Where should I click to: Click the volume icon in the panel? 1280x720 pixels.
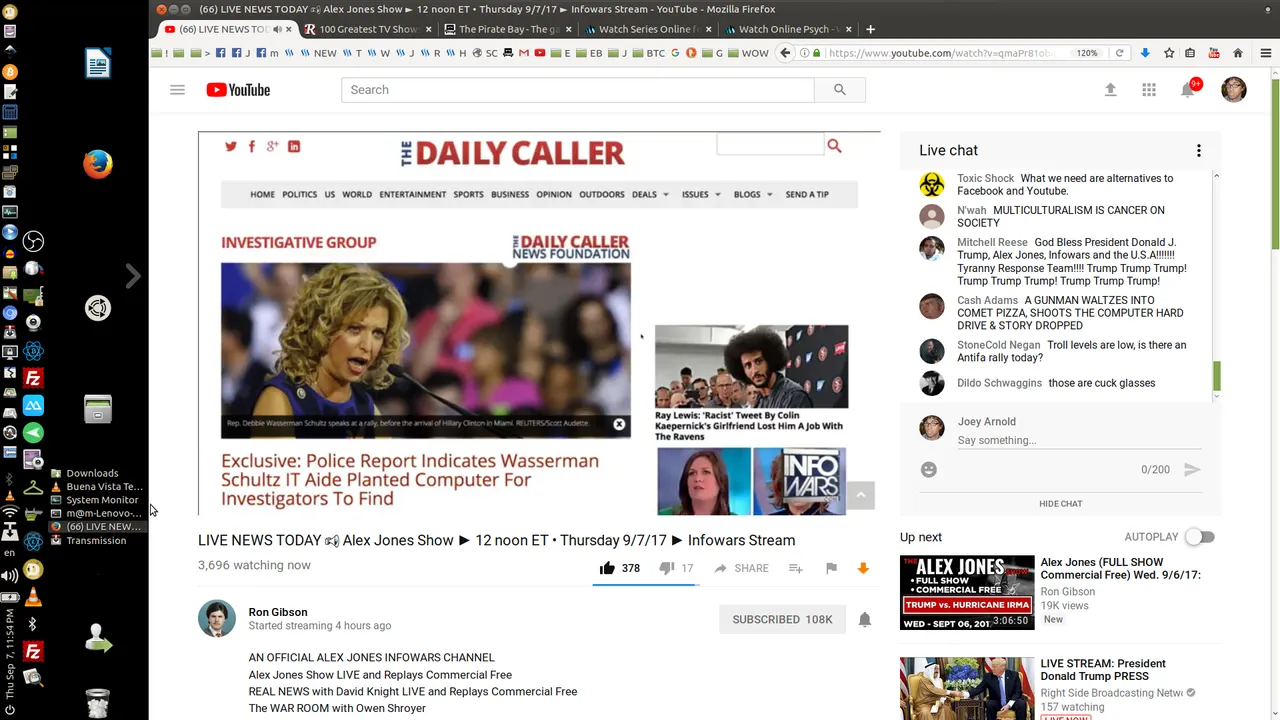pos(10,575)
